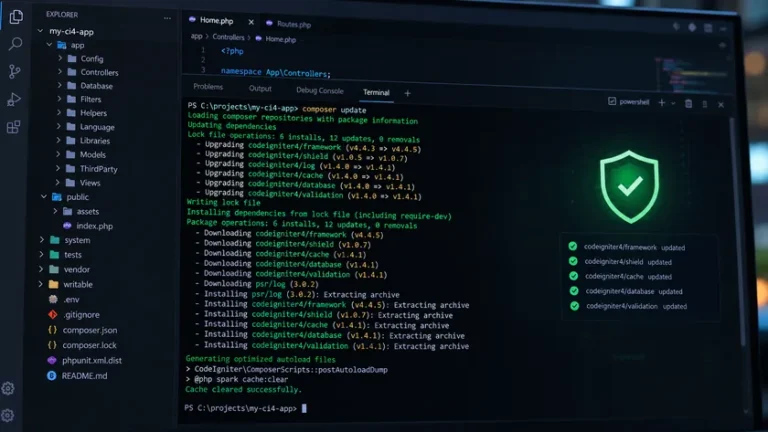This screenshot has width=768, height=432.
Task: Click the green shield checkmark icon
Action: point(629,187)
